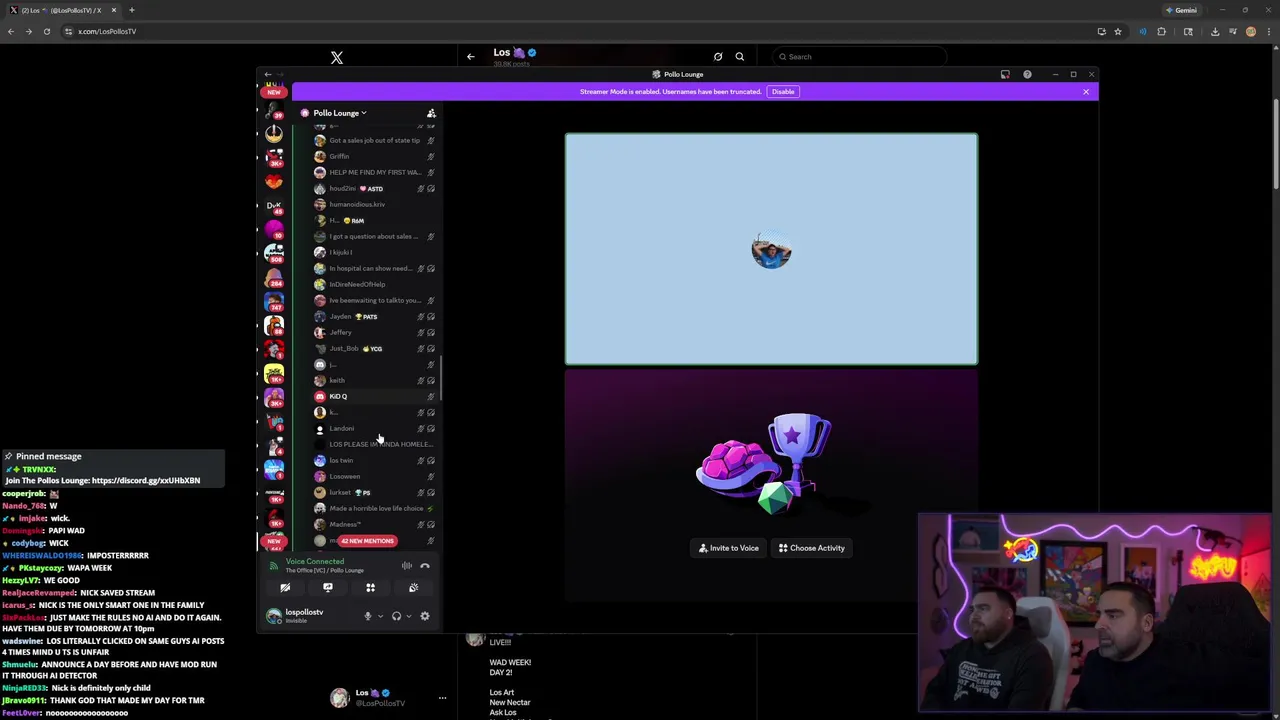This screenshot has width=1280, height=720.
Task: Toggle microphone mute in user panel
Action: pos(367,616)
